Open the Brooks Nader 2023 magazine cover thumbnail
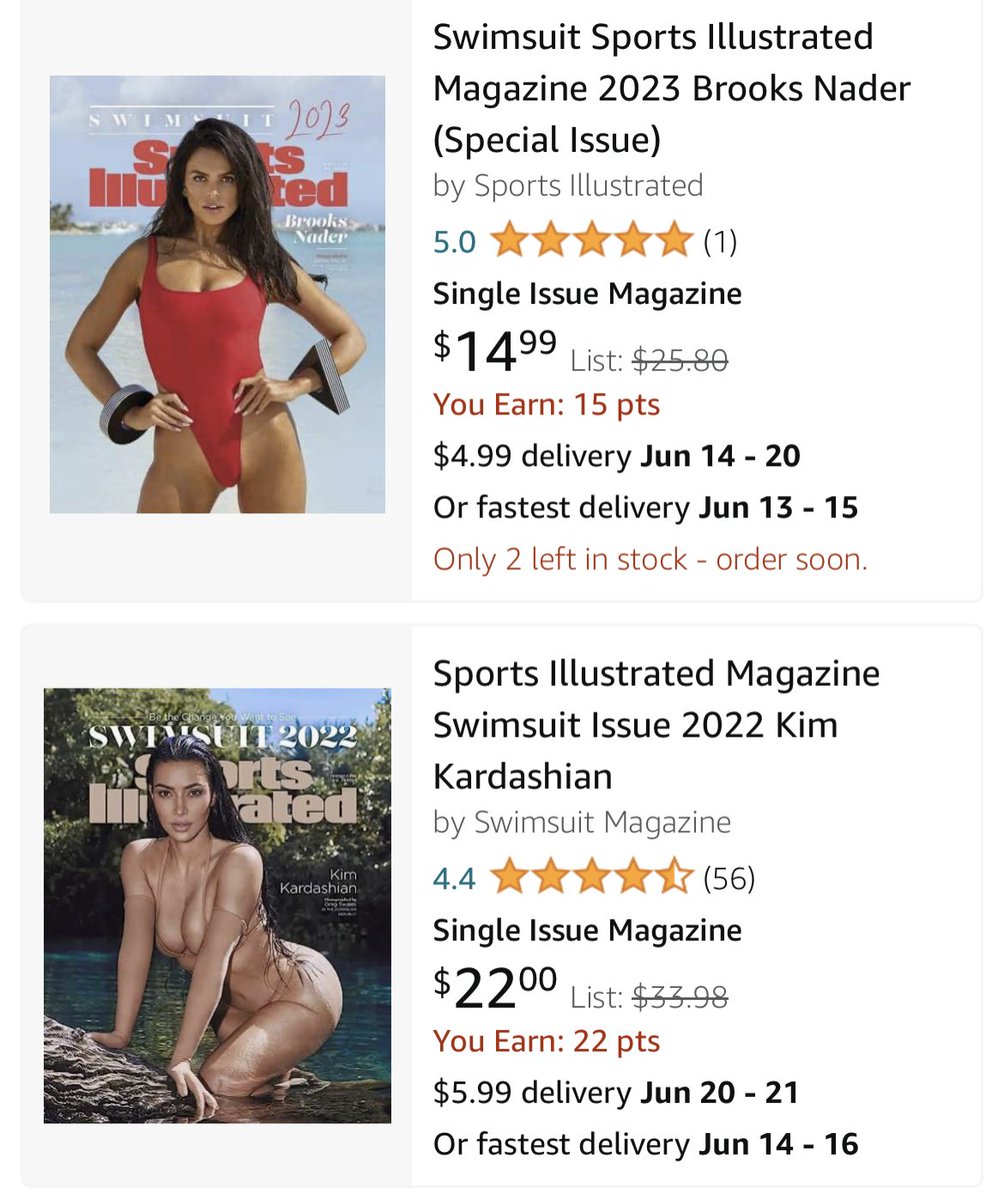Screen dimensions: 1004x1200 (217, 294)
